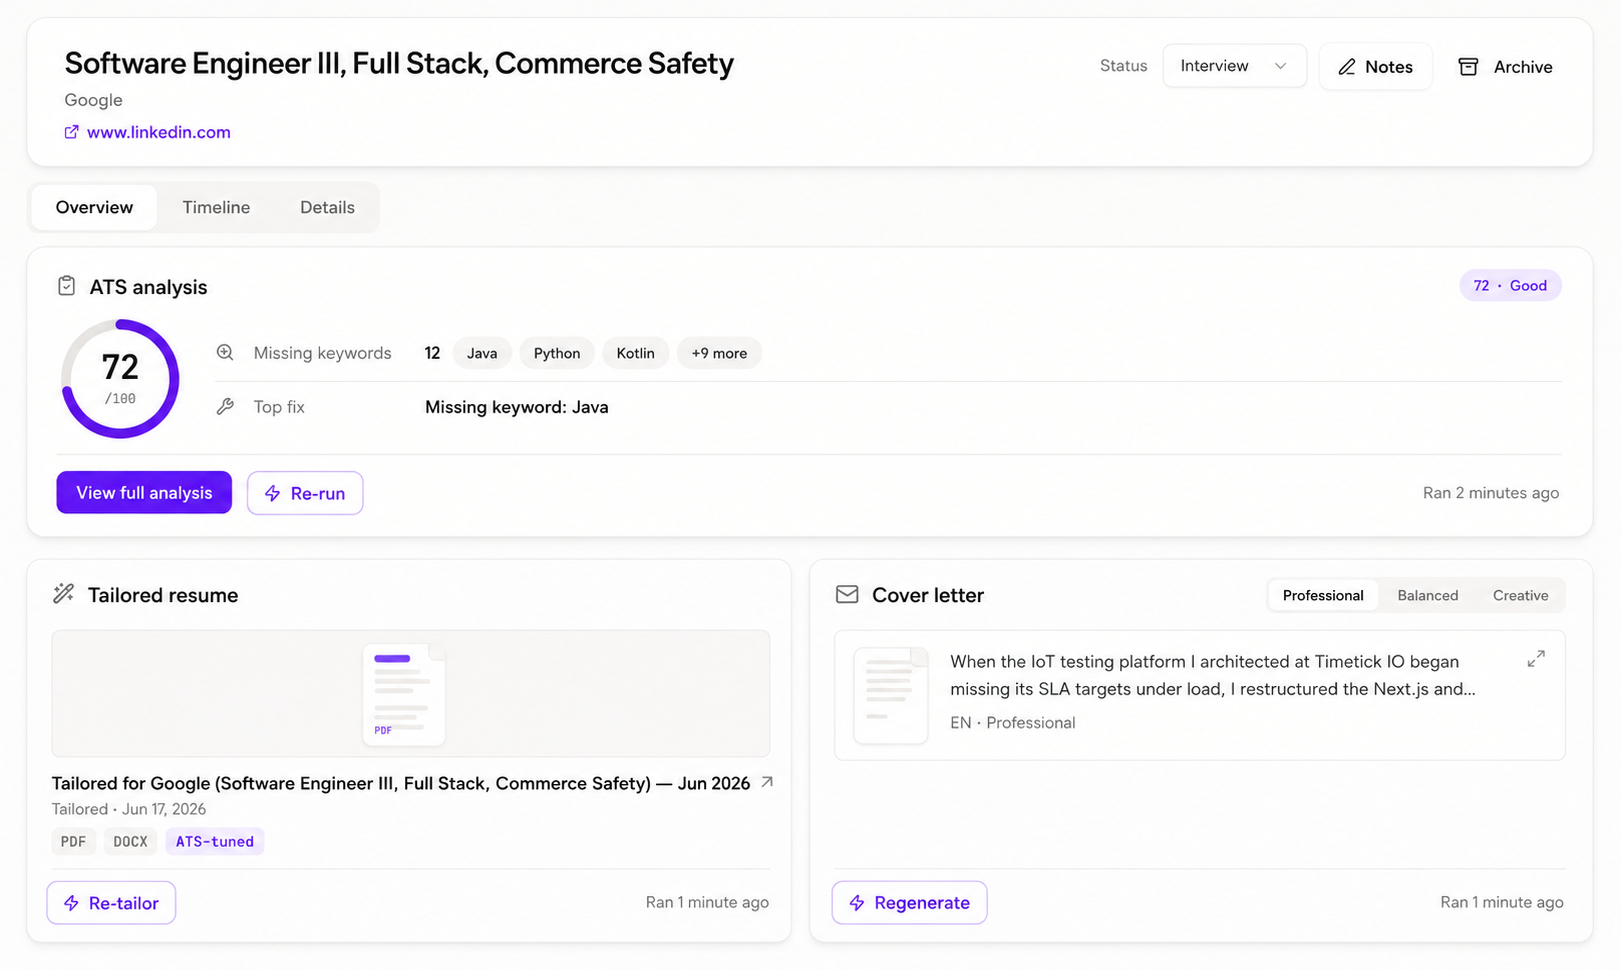1621x970 pixels.
Task: Click the Missing keywords magnifier icon
Action: [225, 353]
